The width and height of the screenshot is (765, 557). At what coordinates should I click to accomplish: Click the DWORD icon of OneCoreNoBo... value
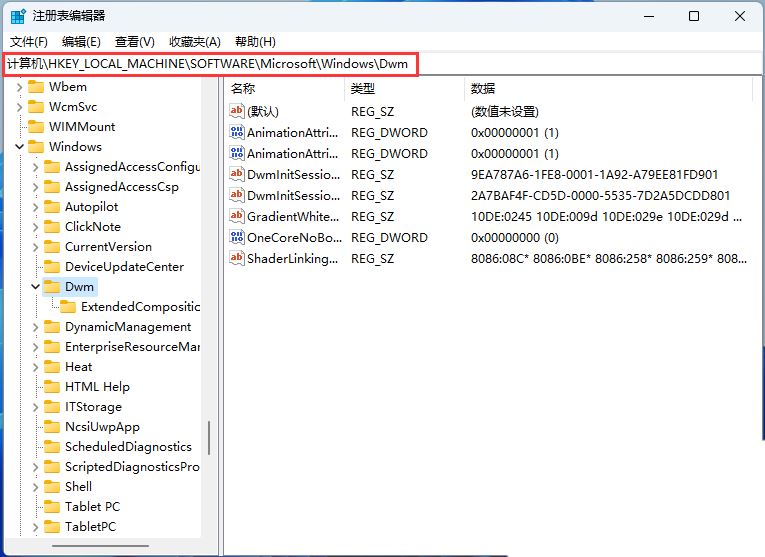237,237
